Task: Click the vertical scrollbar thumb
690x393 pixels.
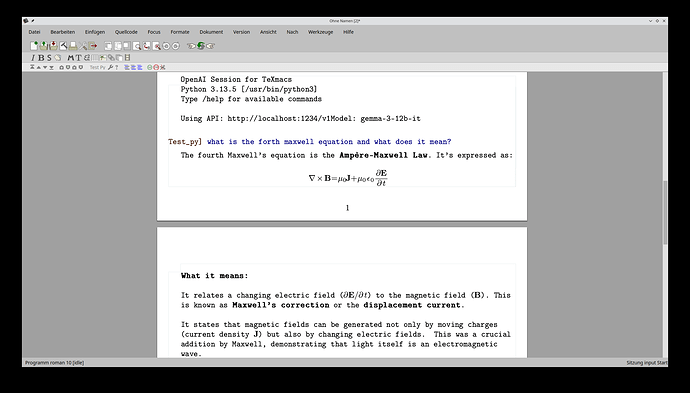Action: pyautogui.click(x=665, y=213)
